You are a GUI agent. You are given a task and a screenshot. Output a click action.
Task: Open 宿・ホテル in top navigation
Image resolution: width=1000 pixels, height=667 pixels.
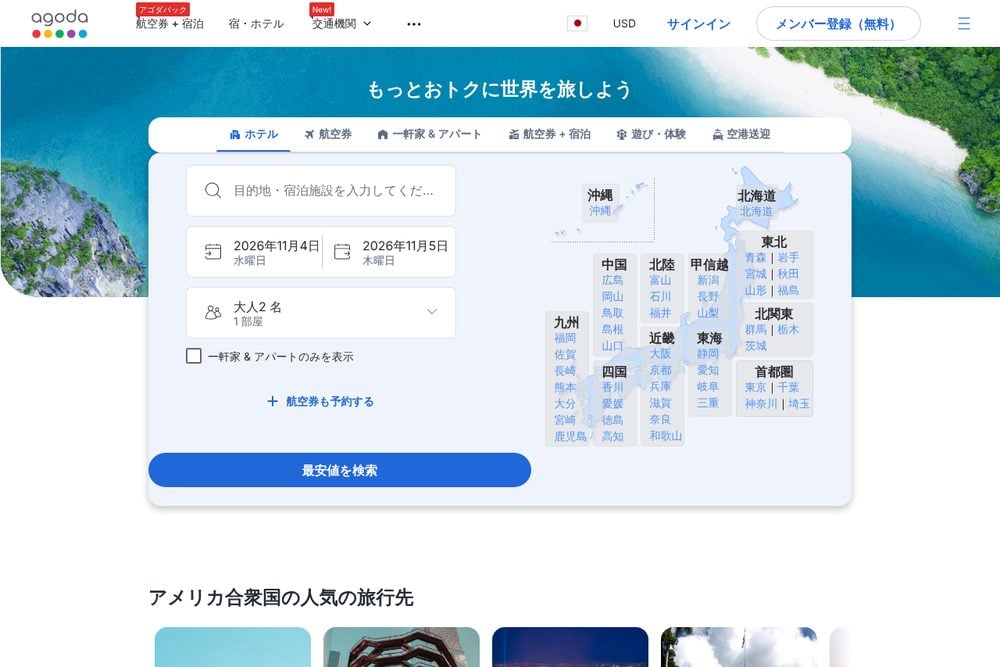256,24
